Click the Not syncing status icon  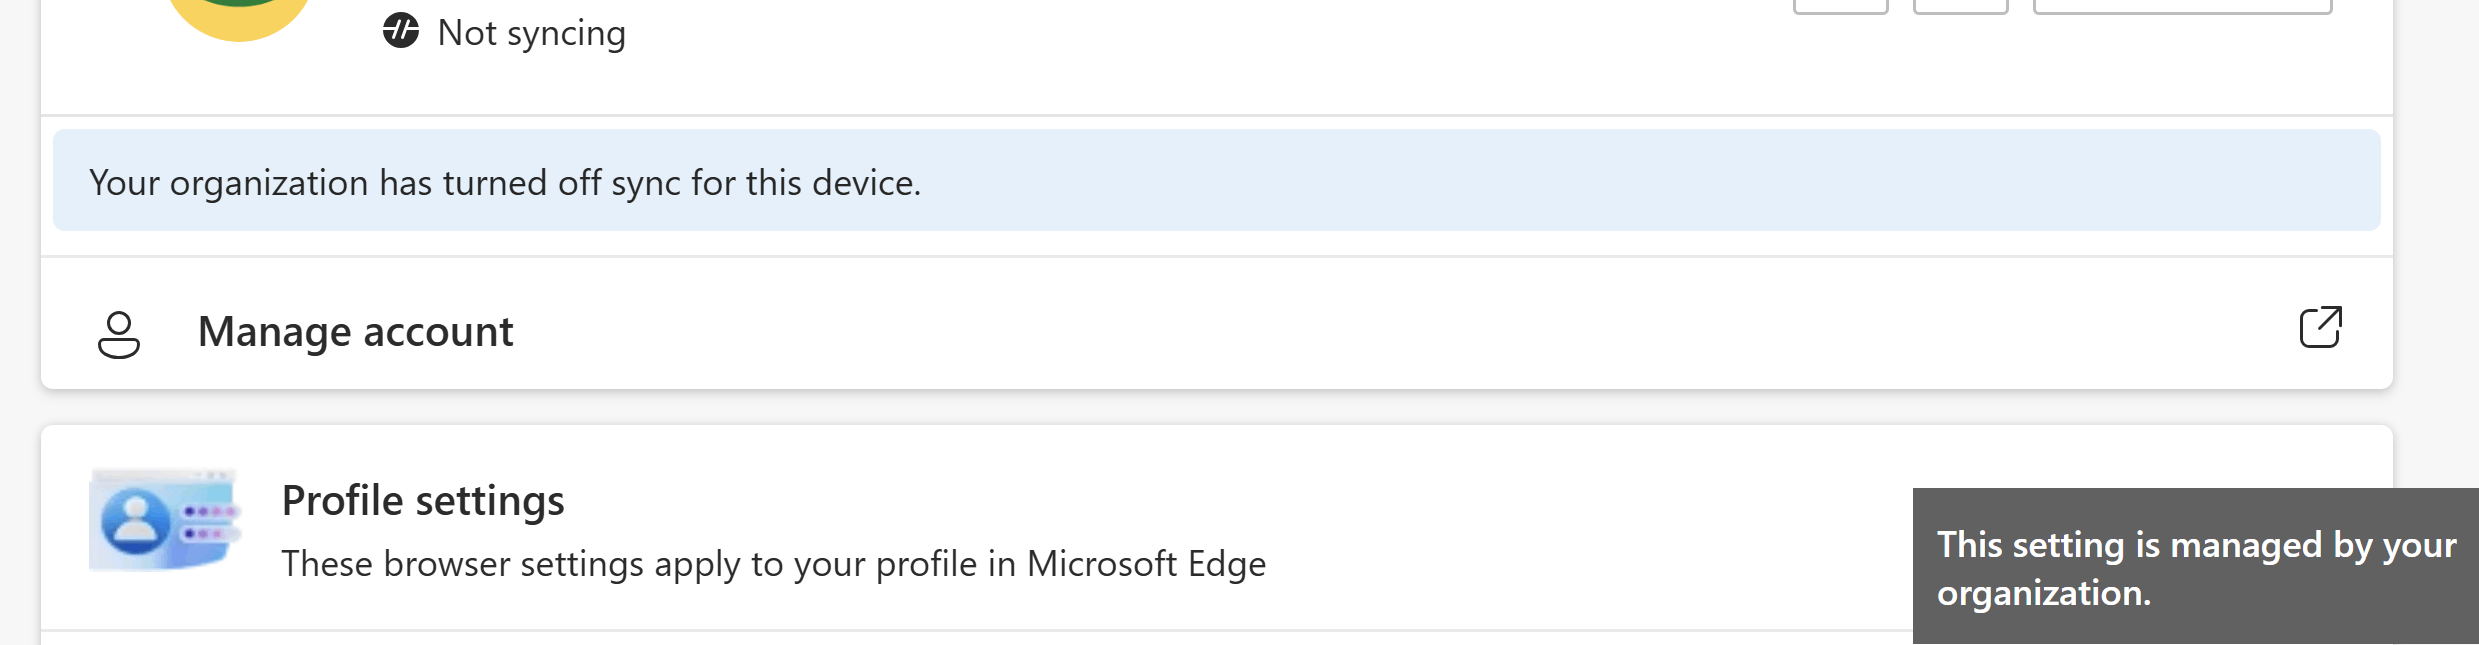coord(401,31)
